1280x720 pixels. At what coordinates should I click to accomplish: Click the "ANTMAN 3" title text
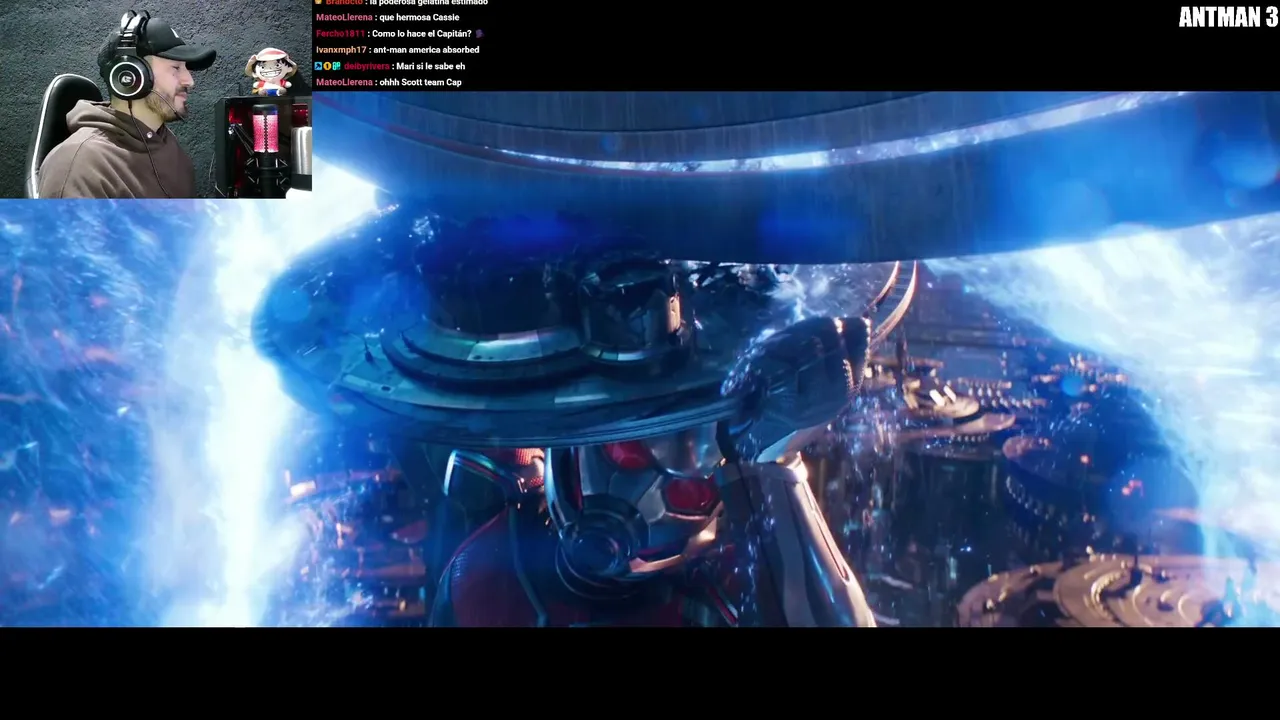pyautogui.click(x=1227, y=17)
